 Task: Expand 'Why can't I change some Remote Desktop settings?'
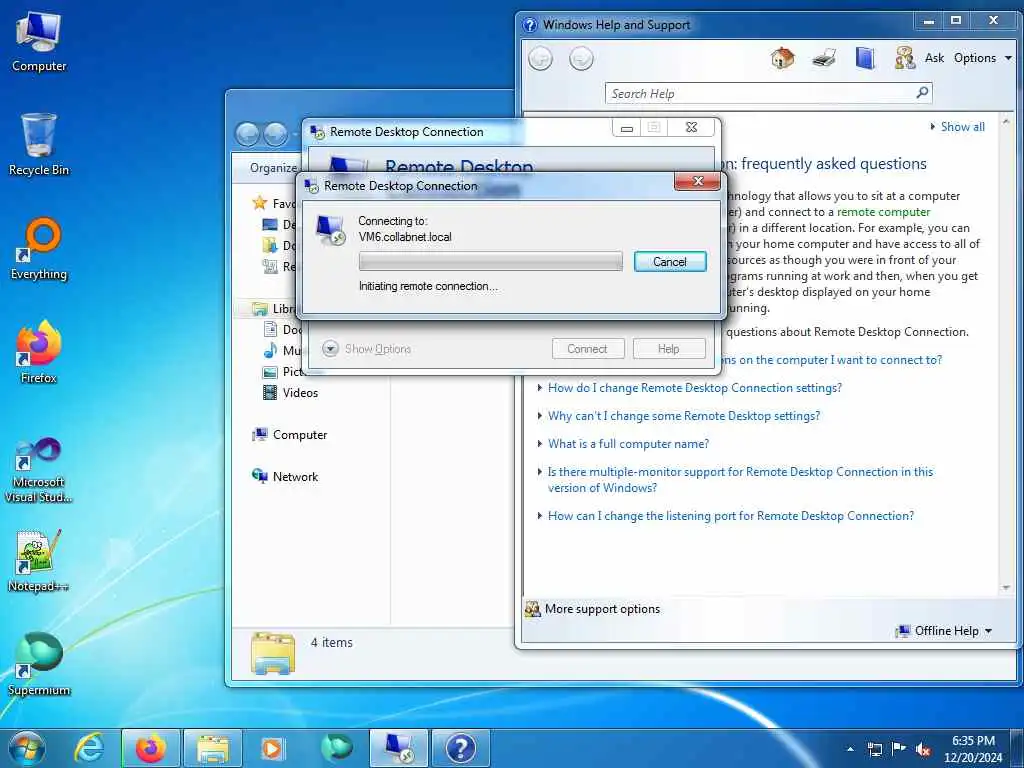[684, 416]
